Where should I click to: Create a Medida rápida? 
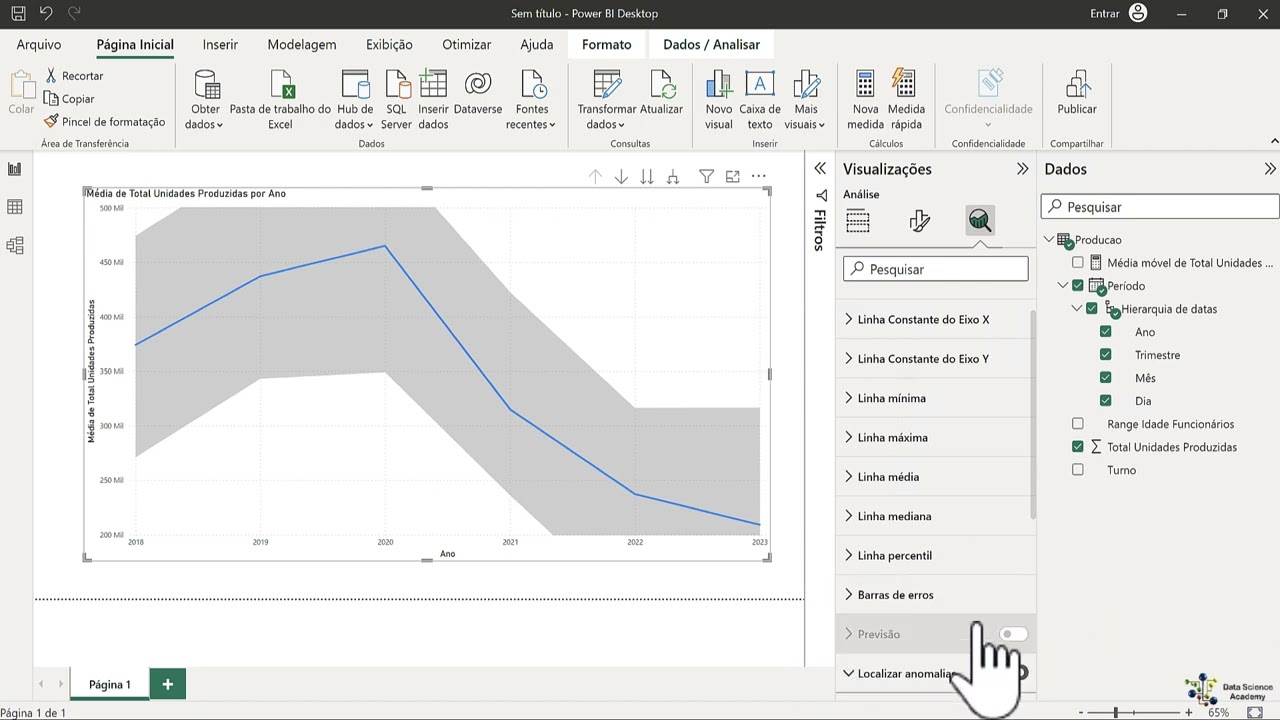(x=906, y=100)
